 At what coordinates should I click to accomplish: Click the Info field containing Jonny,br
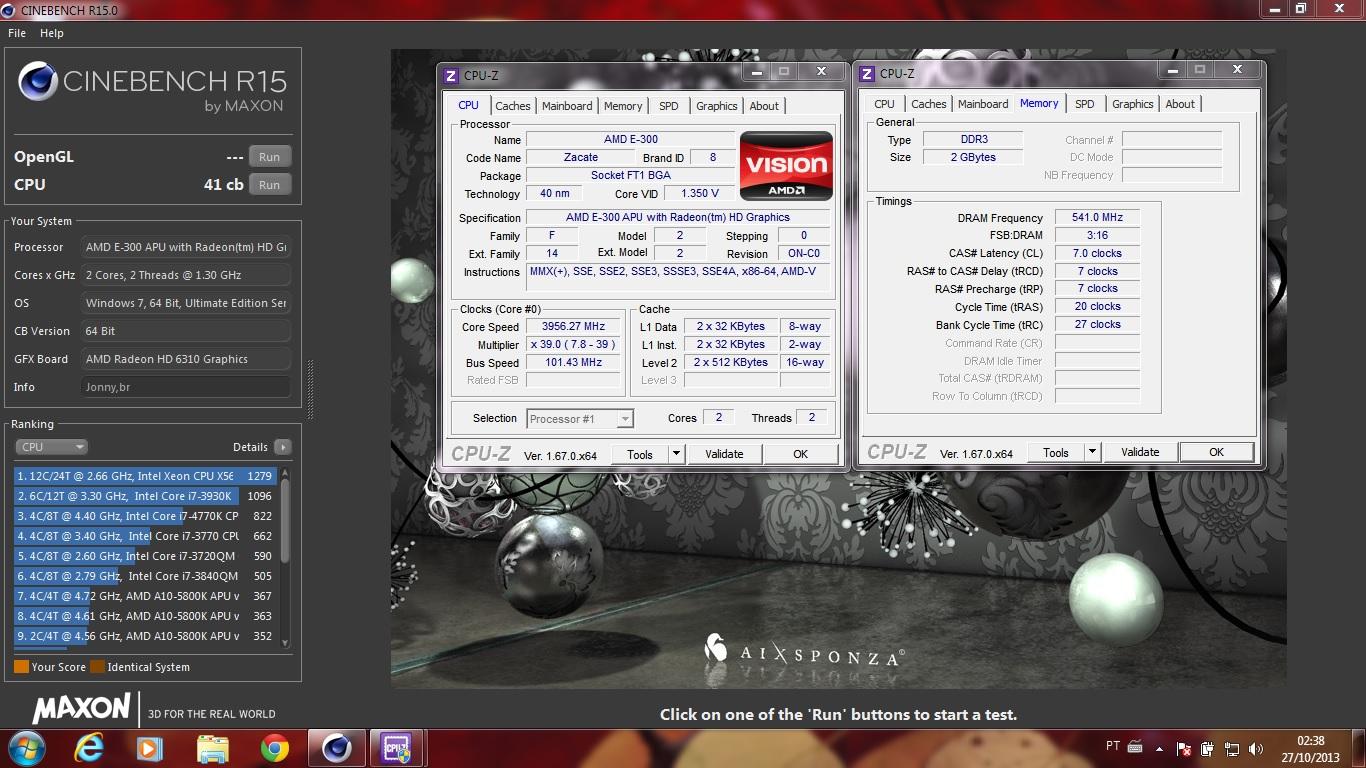(x=186, y=387)
